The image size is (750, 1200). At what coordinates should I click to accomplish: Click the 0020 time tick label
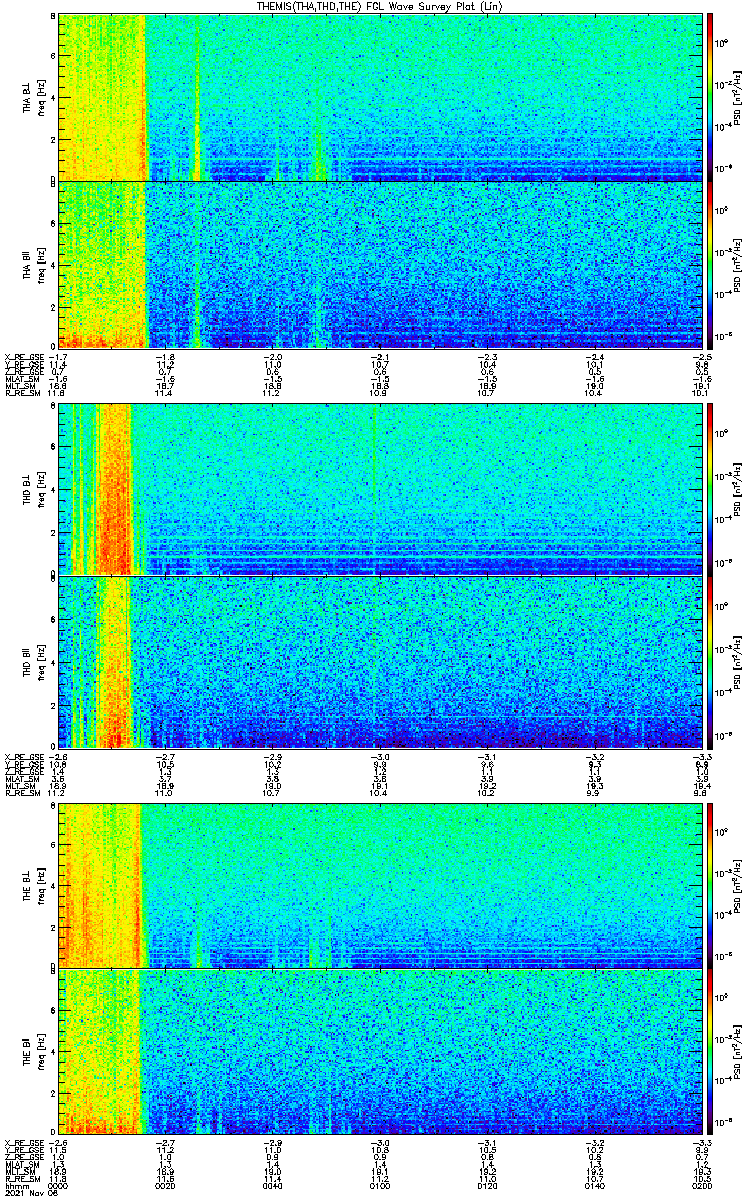166,1186
